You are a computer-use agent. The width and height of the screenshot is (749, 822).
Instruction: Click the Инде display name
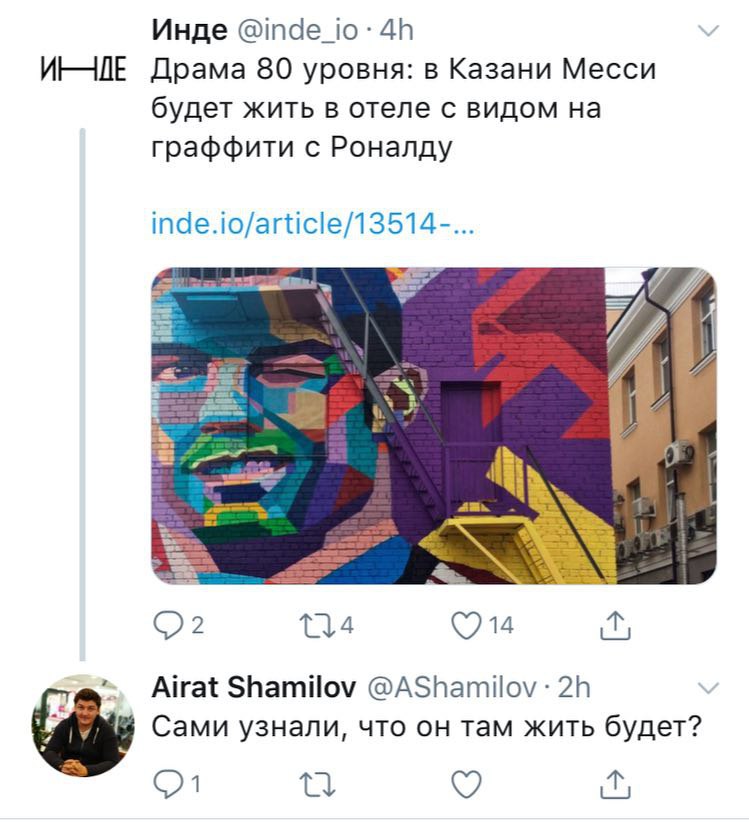189,30
